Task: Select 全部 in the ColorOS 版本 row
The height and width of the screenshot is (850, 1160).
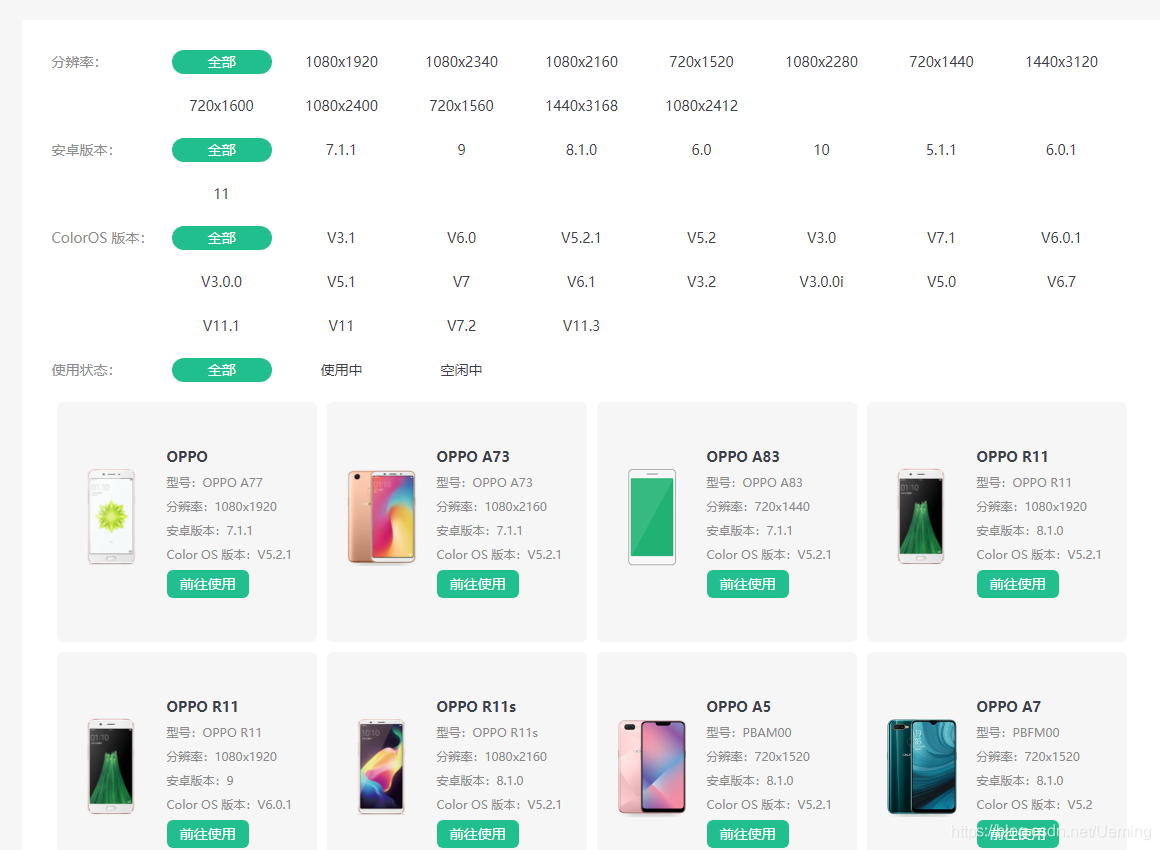Action: pos(222,238)
